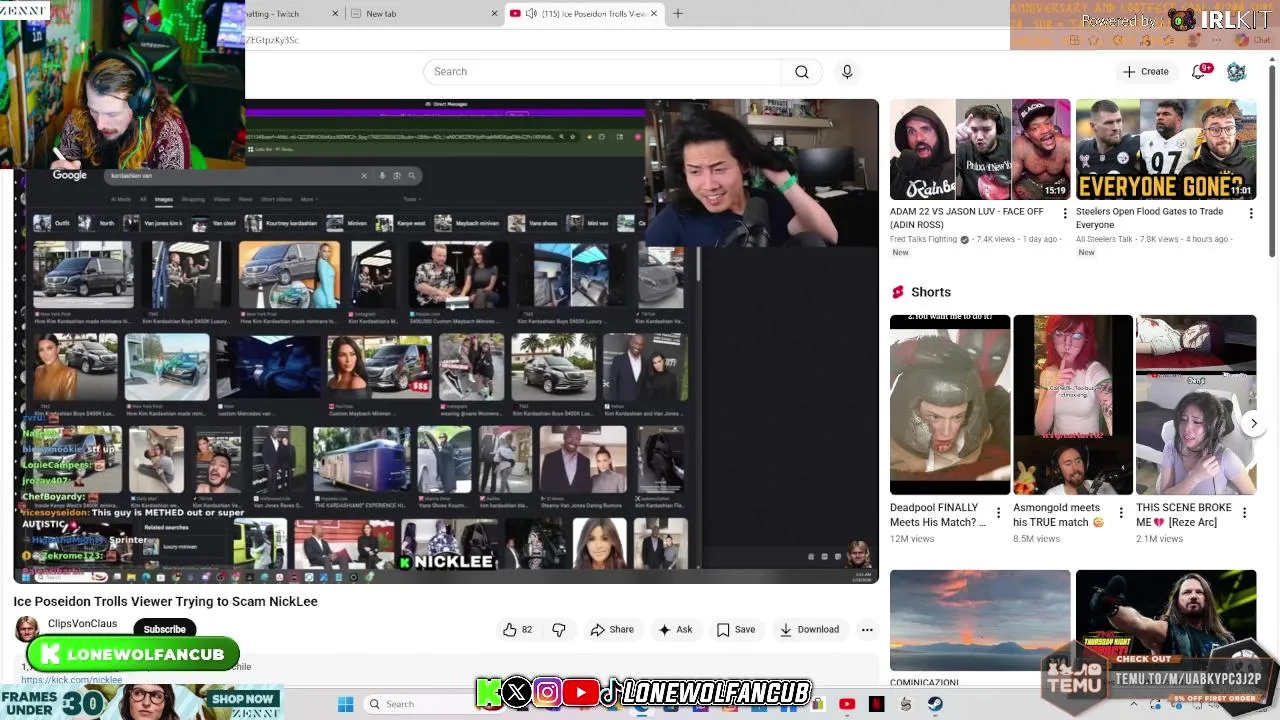Click the browser address bar URL
The width and height of the screenshot is (1280, 720).
point(272,40)
